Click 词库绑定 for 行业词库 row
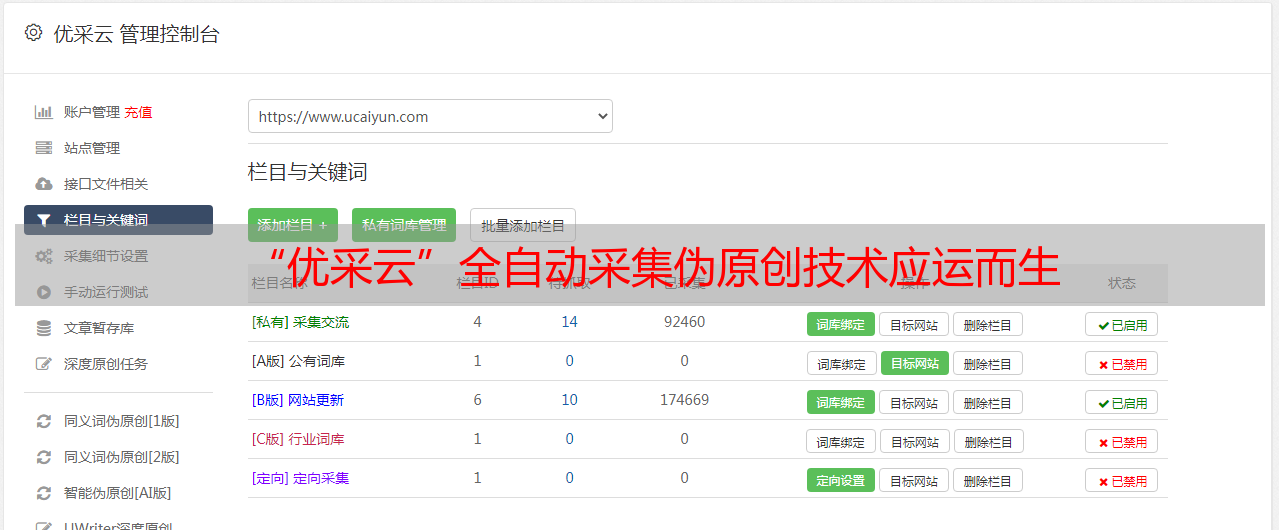 841,441
